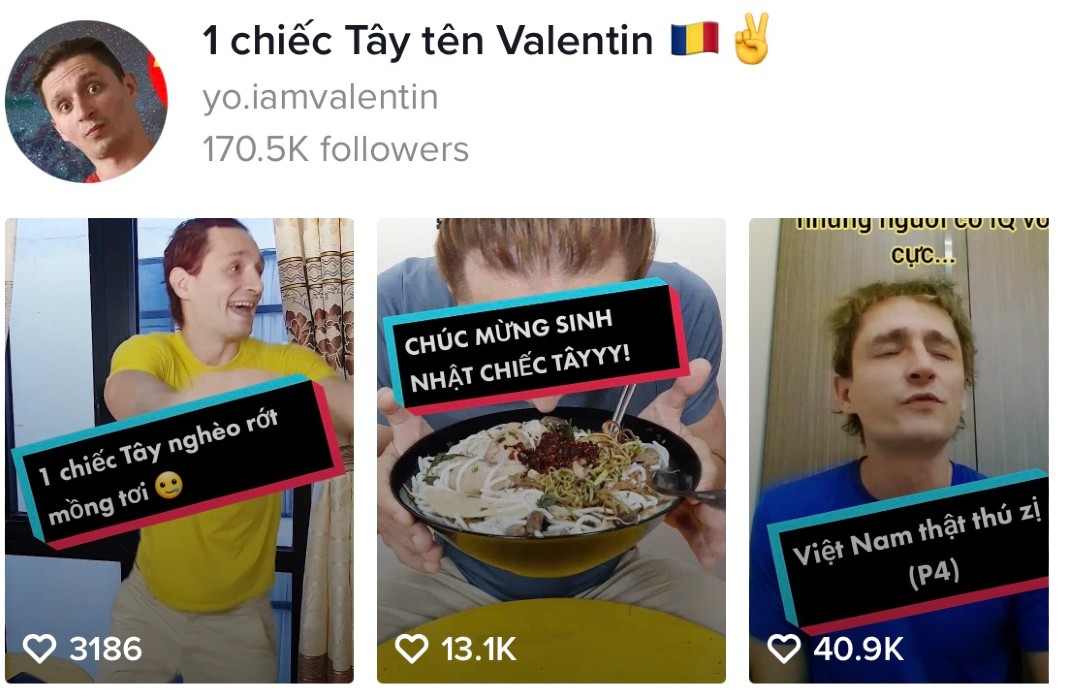Open profile name '1 chiếc Tây tên Valentin'

[428, 40]
